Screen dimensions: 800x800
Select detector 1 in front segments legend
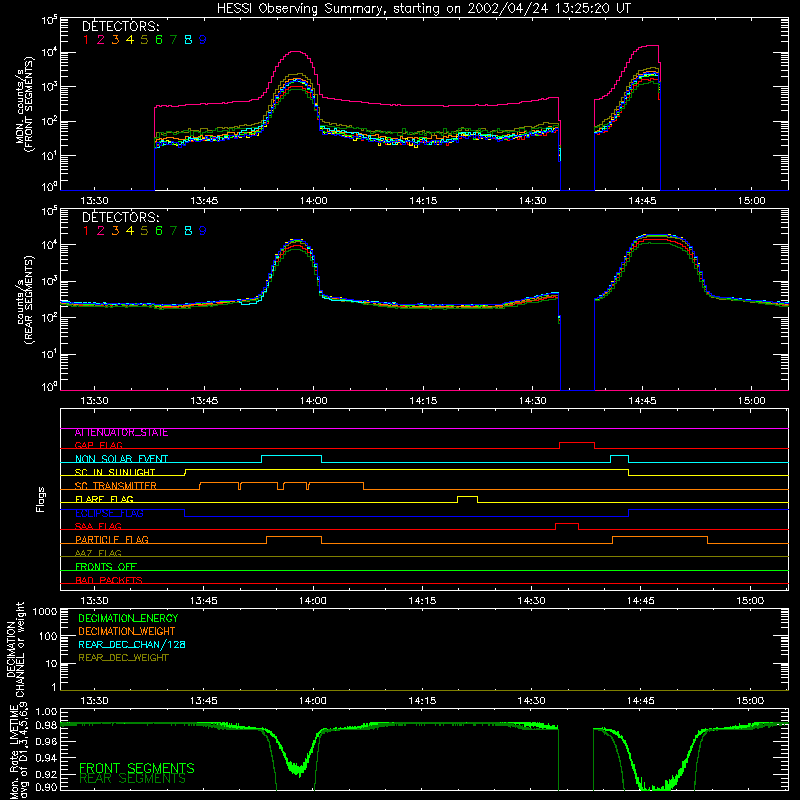tap(86, 40)
